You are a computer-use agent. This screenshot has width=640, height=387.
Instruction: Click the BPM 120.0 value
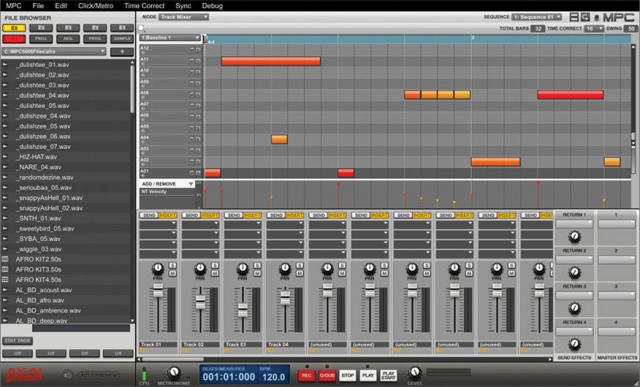(273, 377)
